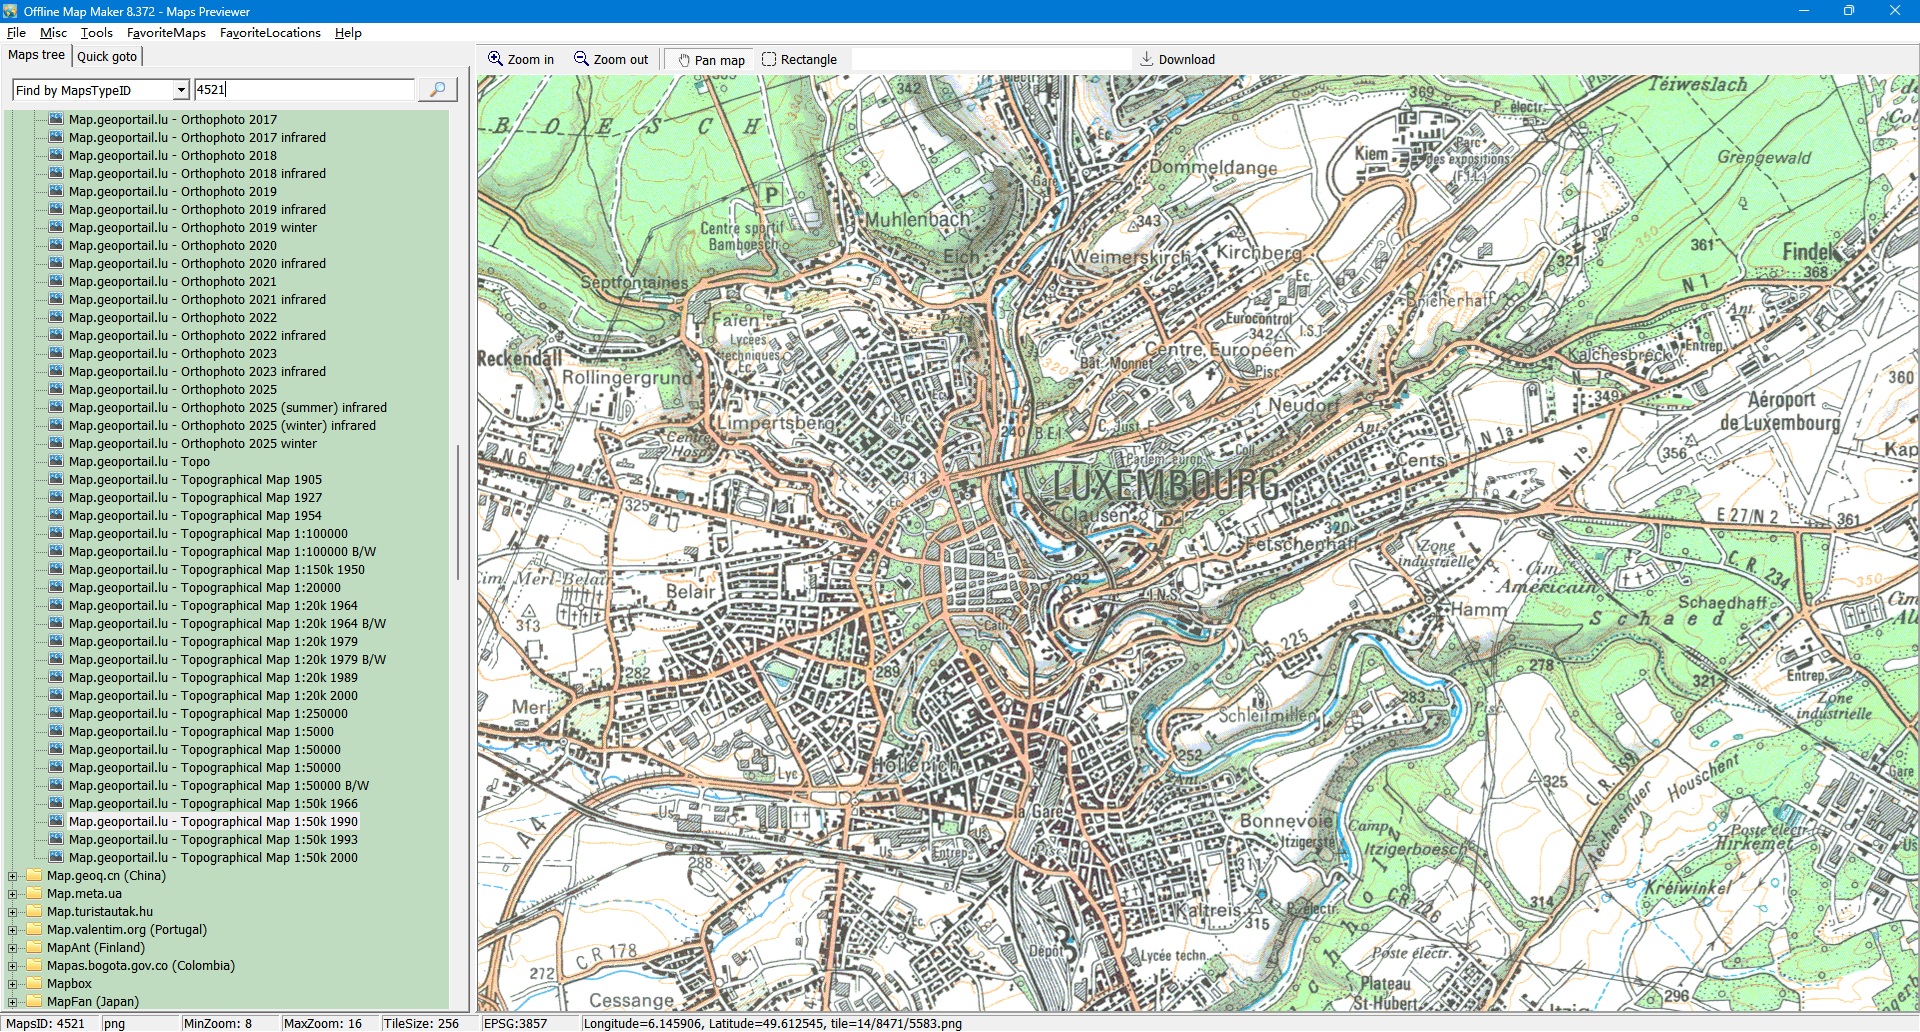This screenshot has height=1032, width=1920.
Task: Open the Find by MapsTypeID dropdown
Action: [x=181, y=90]
